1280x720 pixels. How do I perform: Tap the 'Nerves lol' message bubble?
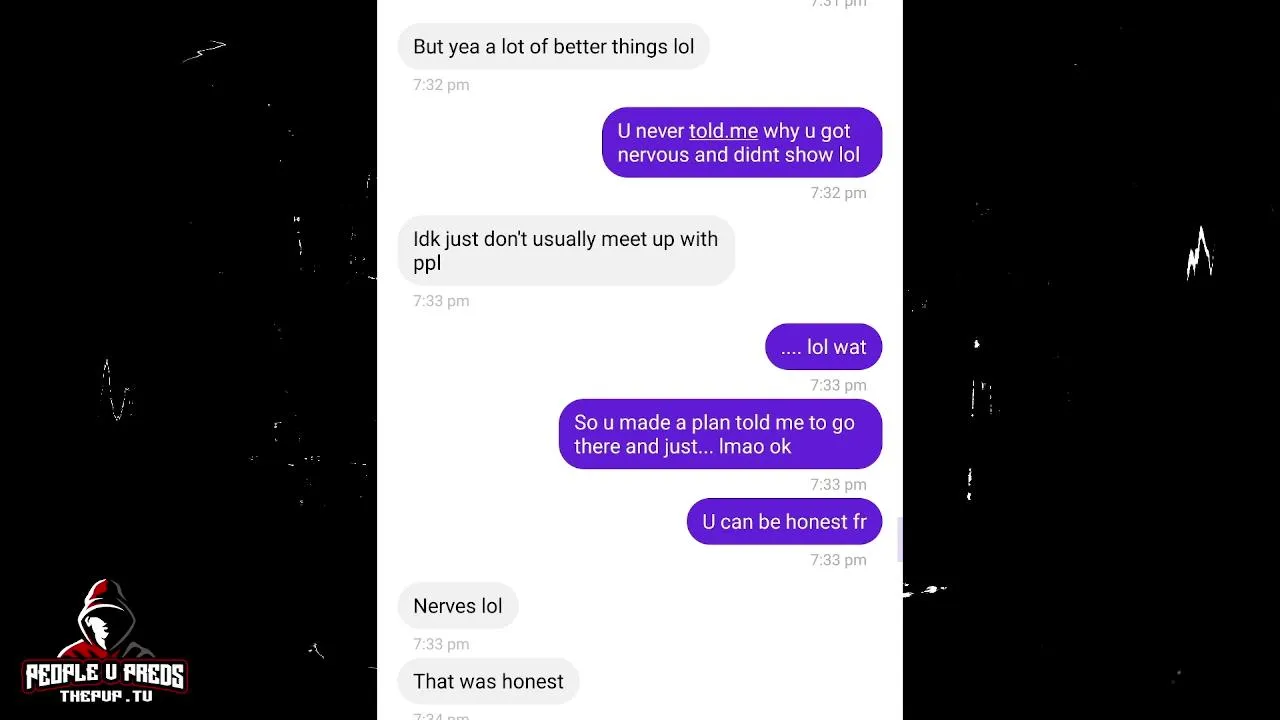[458, 606]
